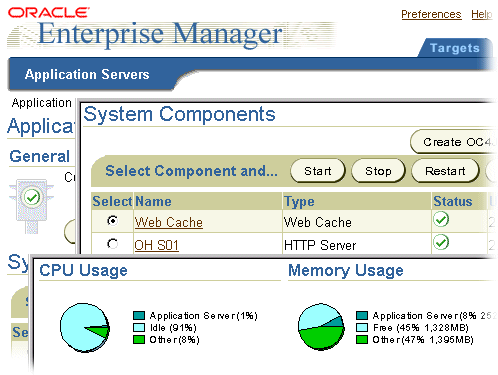The width and height of the screenshot is (498, 375).
Task: Select the OH S01 radio button
Action: [x=113, y=244]
